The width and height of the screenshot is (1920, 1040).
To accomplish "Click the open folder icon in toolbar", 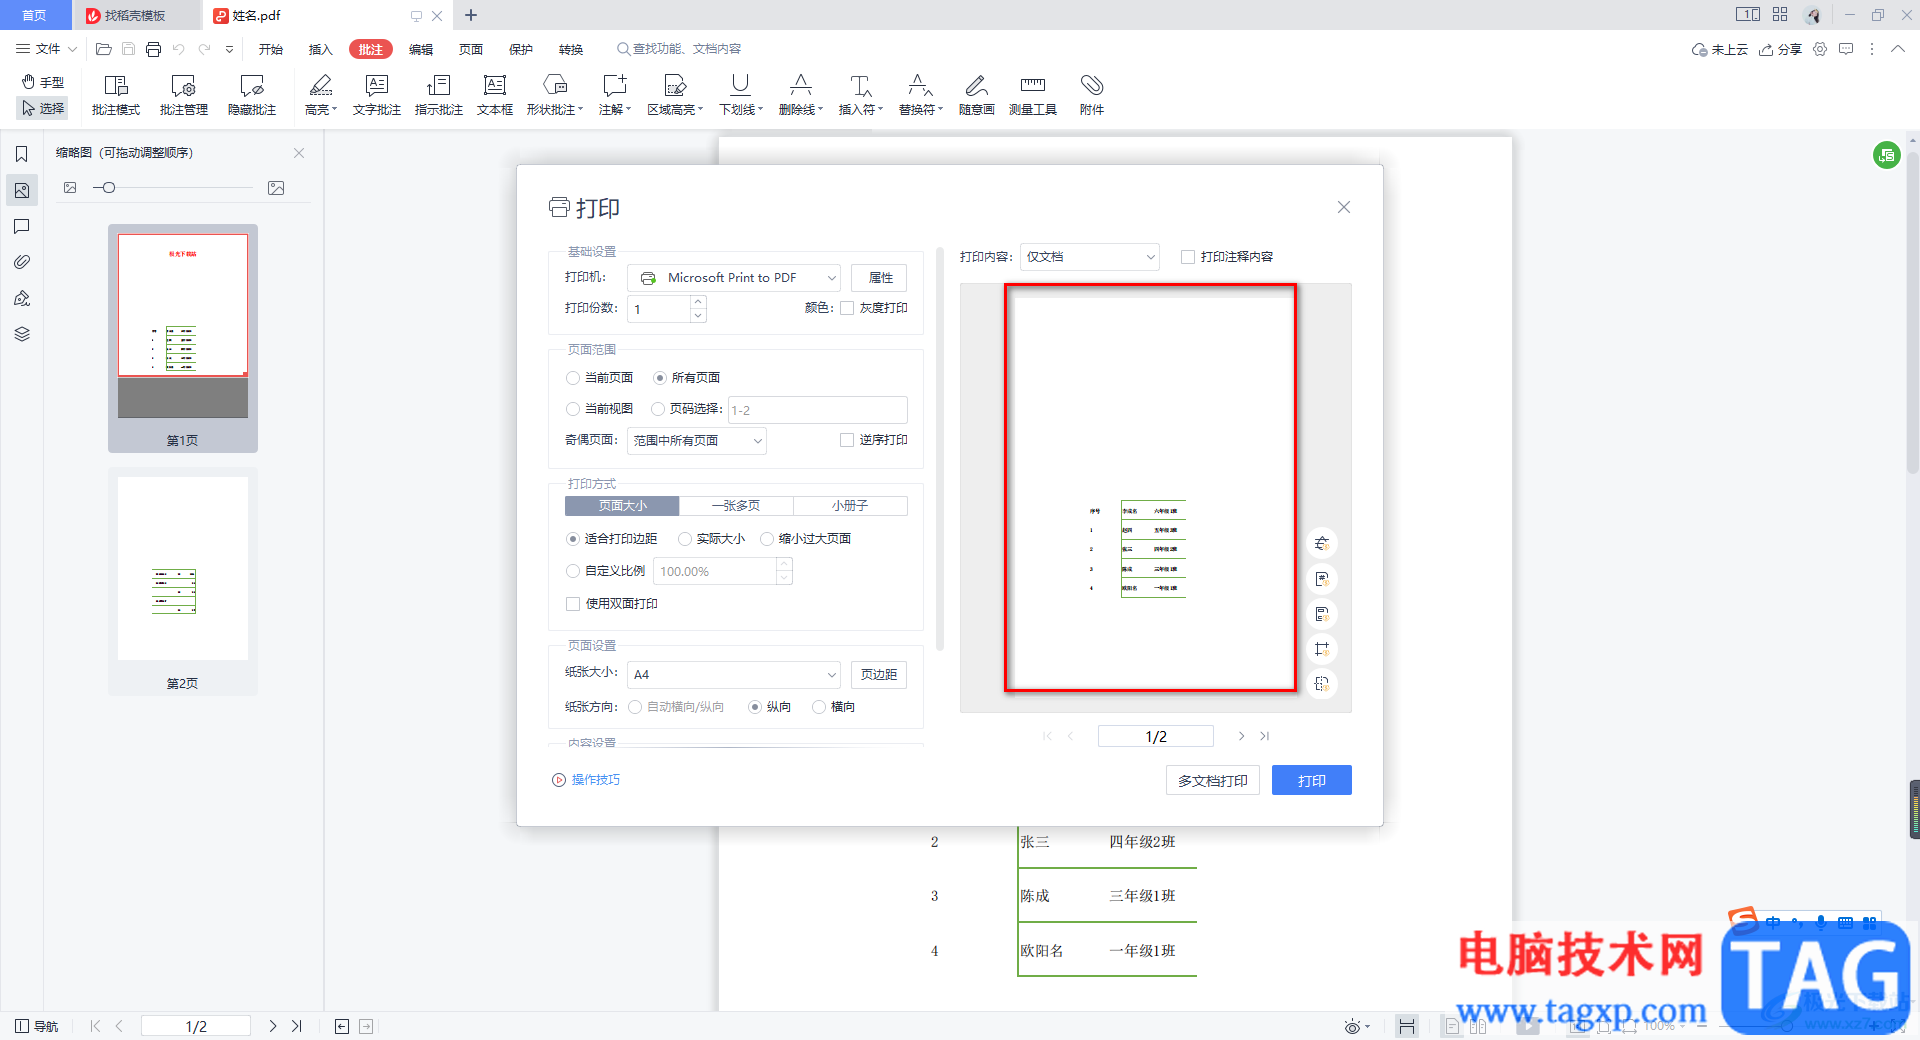I will [x=103, y=49].
